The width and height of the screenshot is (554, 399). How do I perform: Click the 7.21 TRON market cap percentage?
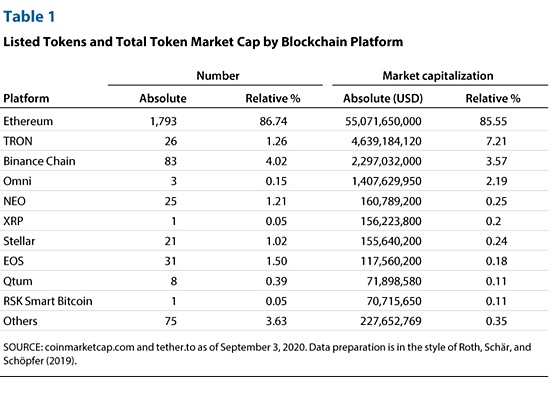[x=496, y=141]
